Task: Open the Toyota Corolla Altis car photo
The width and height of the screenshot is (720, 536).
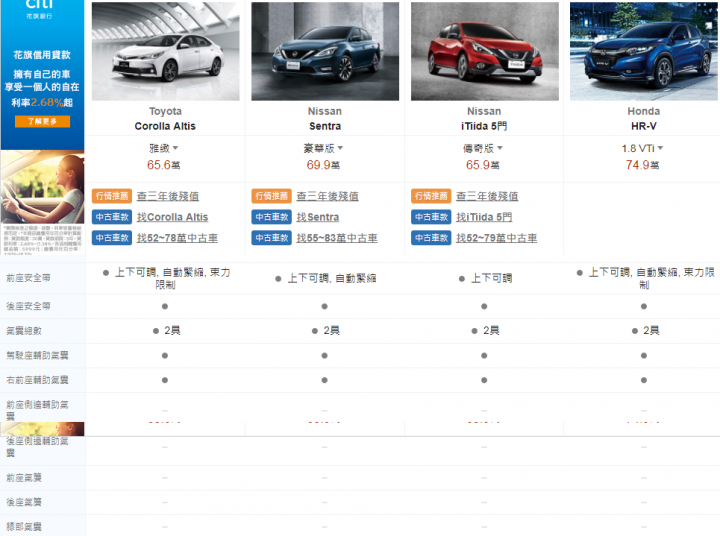Action: tap(165, 51)
